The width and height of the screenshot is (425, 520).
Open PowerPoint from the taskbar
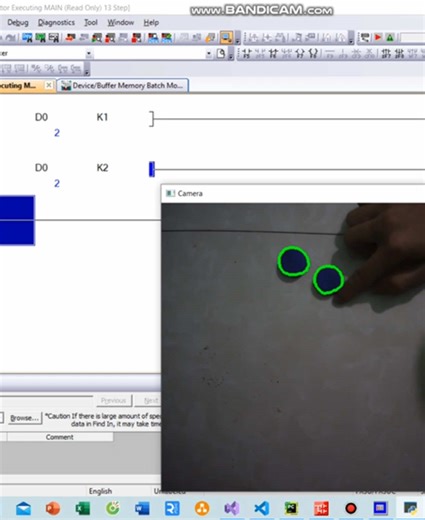53,509
